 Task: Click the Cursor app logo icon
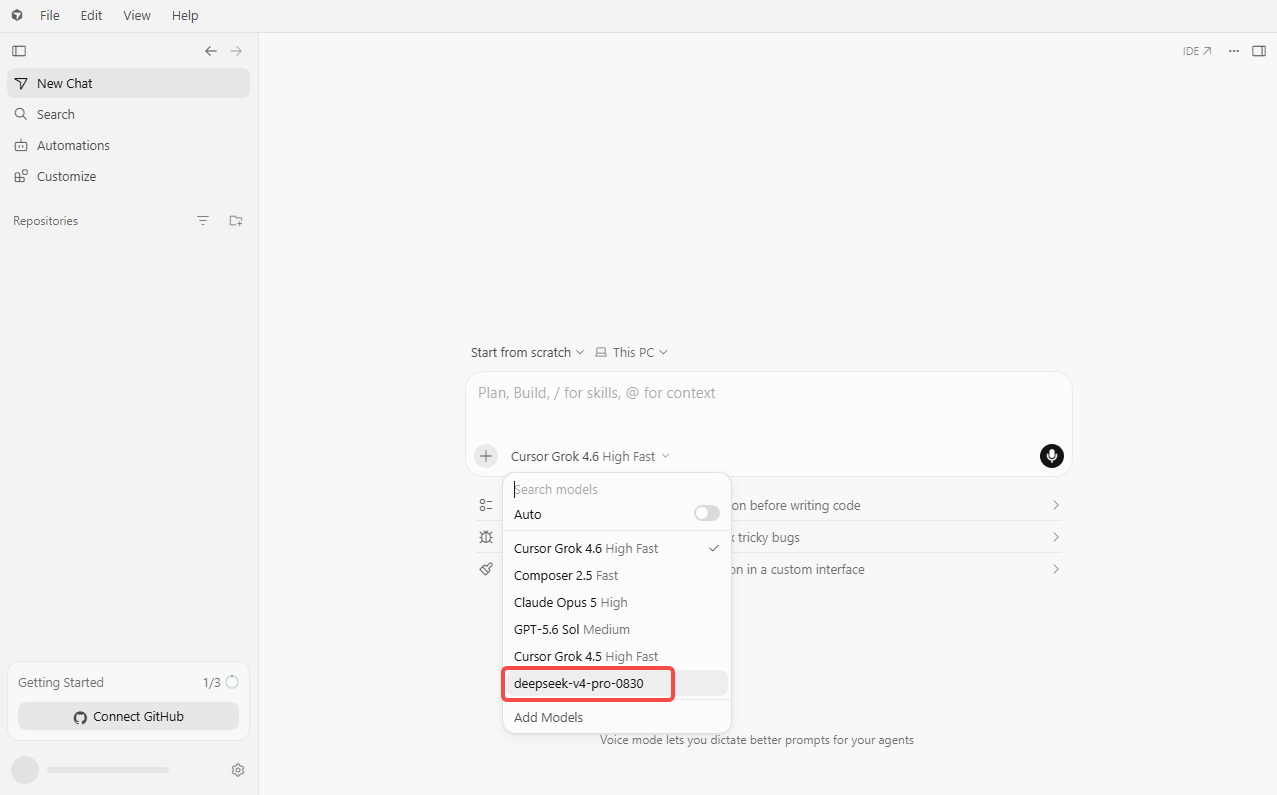pyautogui.click(x=17, y=16)
